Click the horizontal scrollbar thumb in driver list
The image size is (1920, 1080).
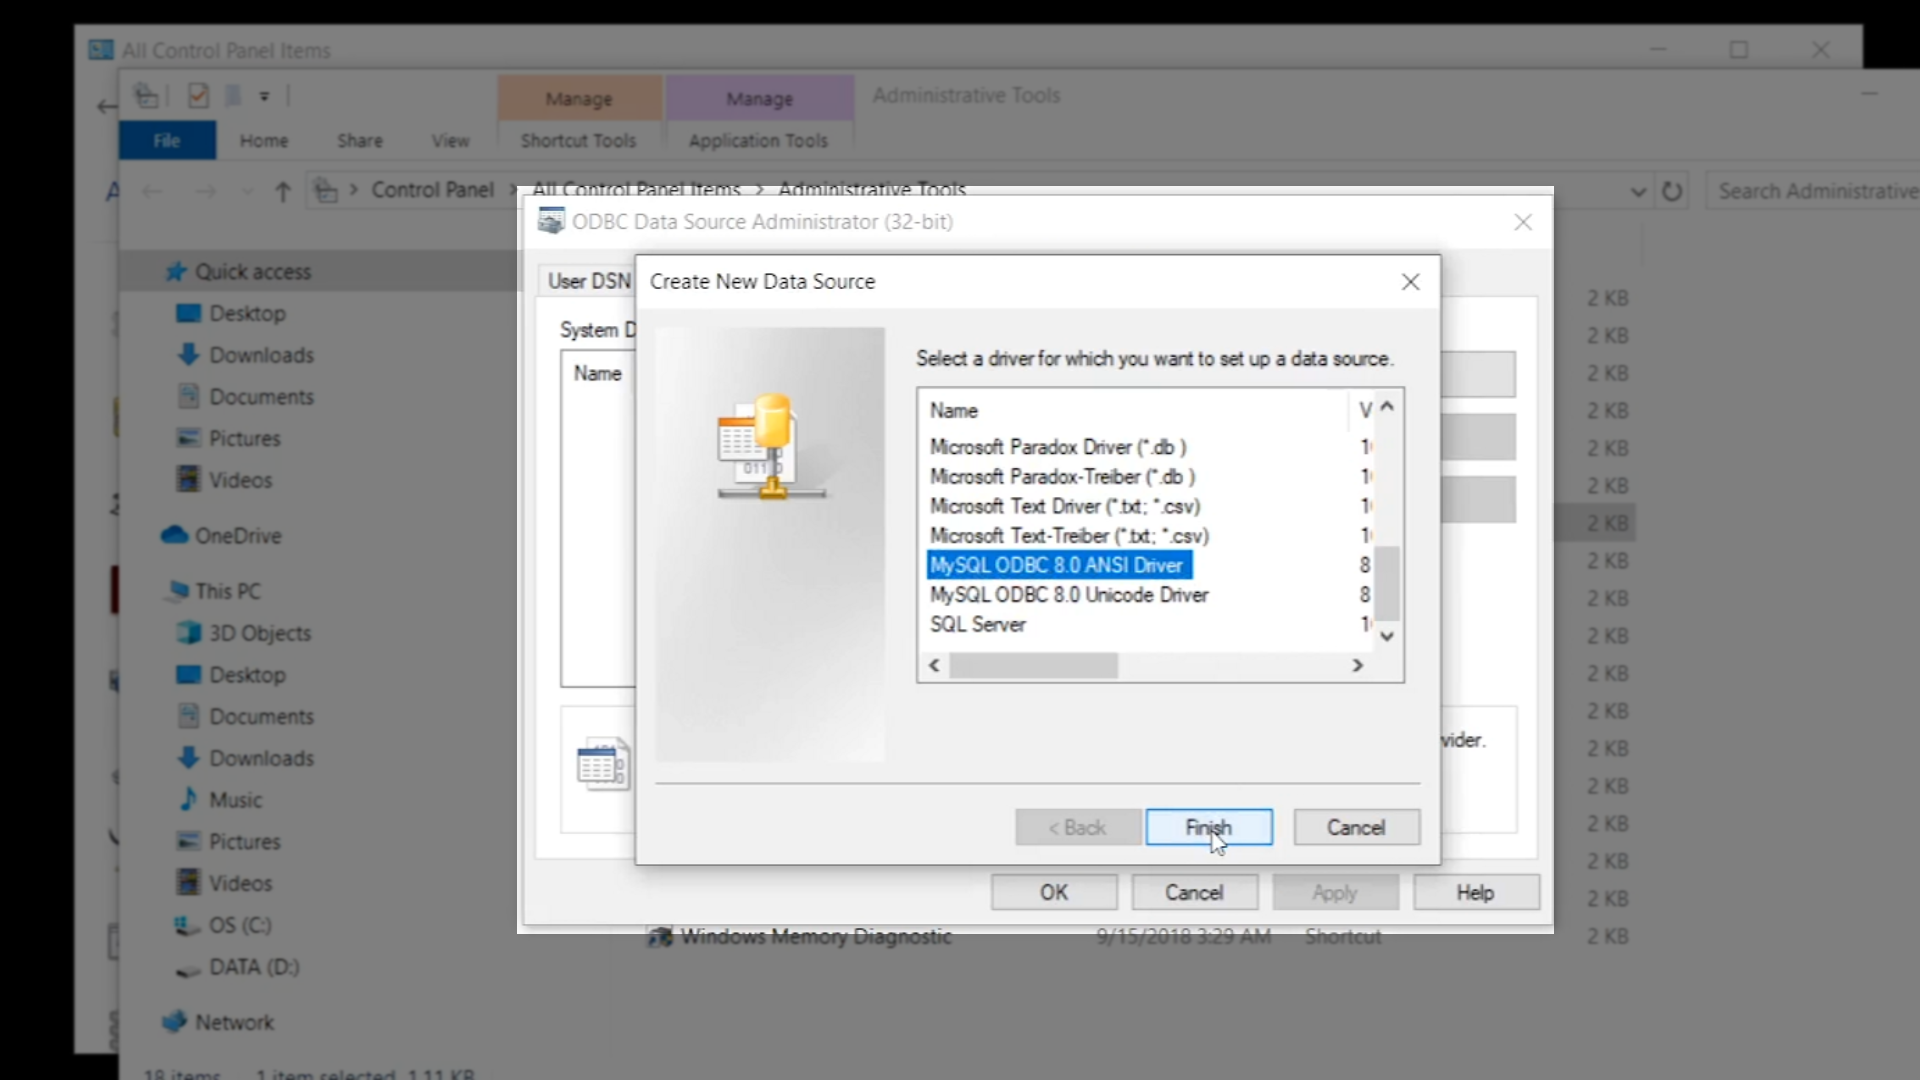tap(1033, 666)
